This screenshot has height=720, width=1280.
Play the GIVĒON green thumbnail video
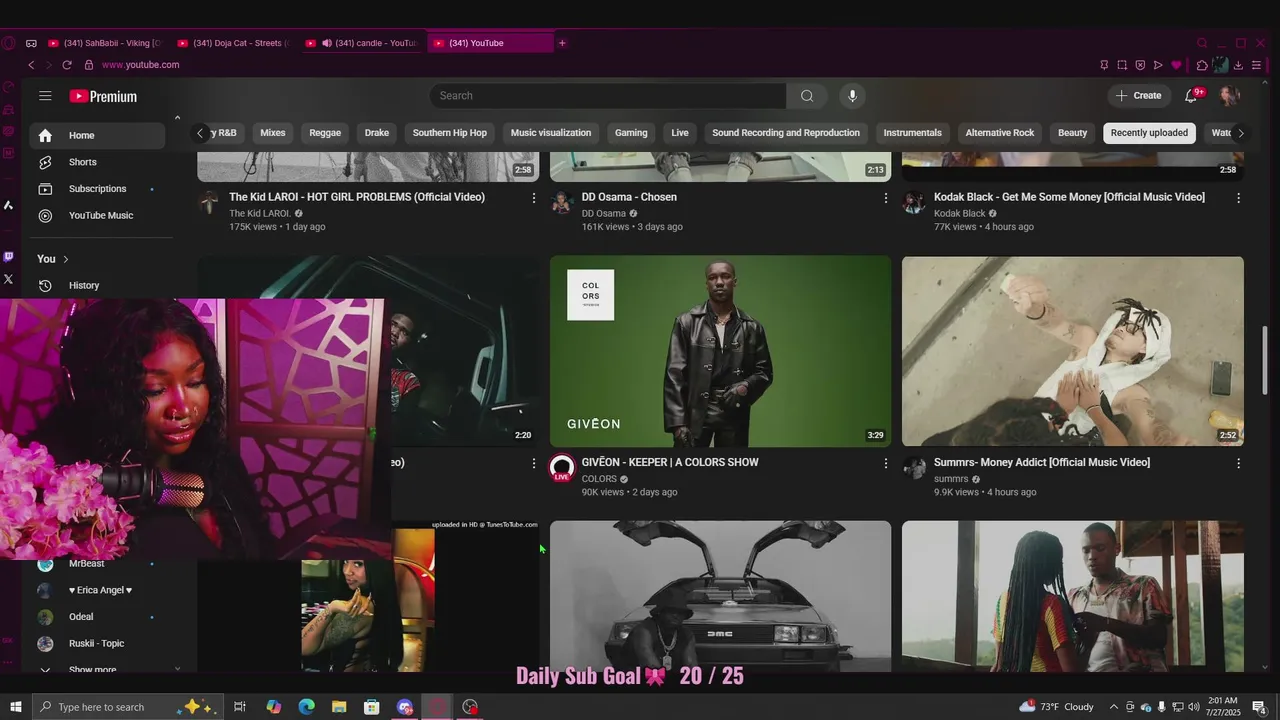[x=720, y=351]
